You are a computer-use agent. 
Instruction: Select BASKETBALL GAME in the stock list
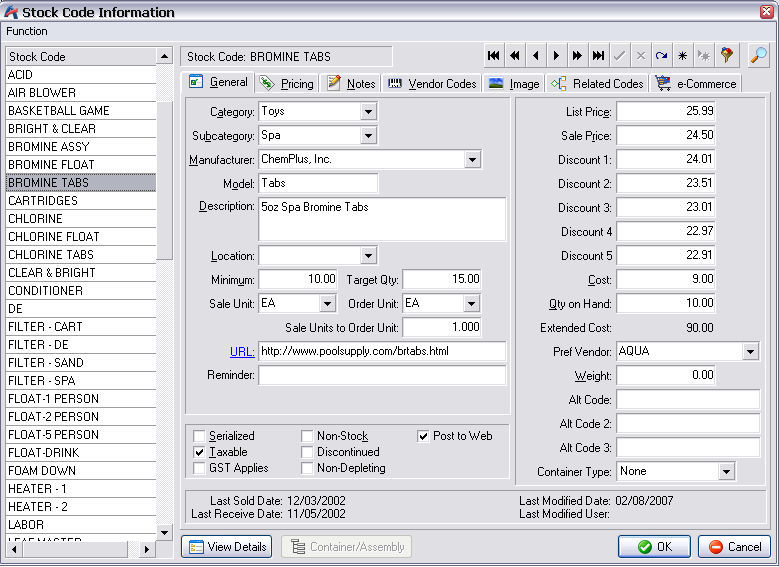click(81, 110)
